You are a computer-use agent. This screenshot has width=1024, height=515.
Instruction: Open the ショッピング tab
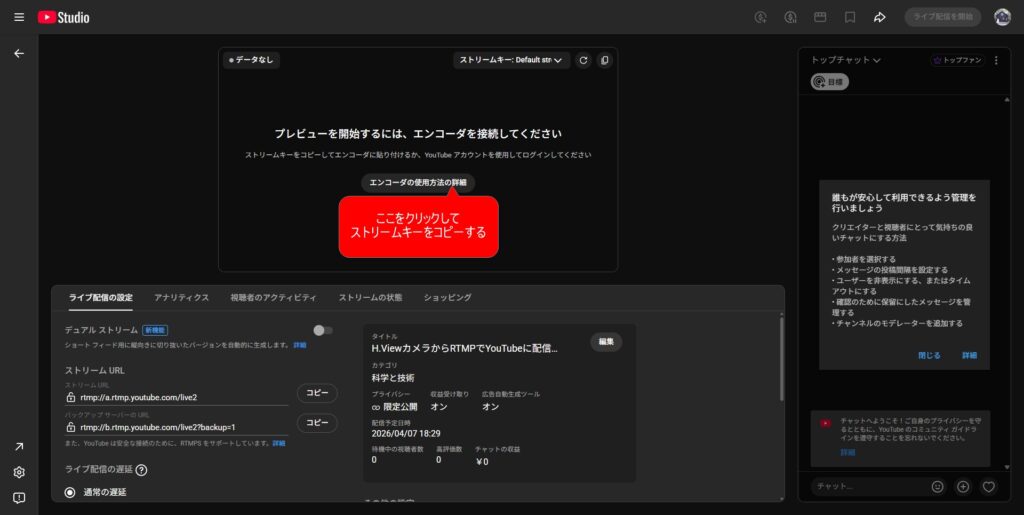pyautogui.click(x=447, y=298)
